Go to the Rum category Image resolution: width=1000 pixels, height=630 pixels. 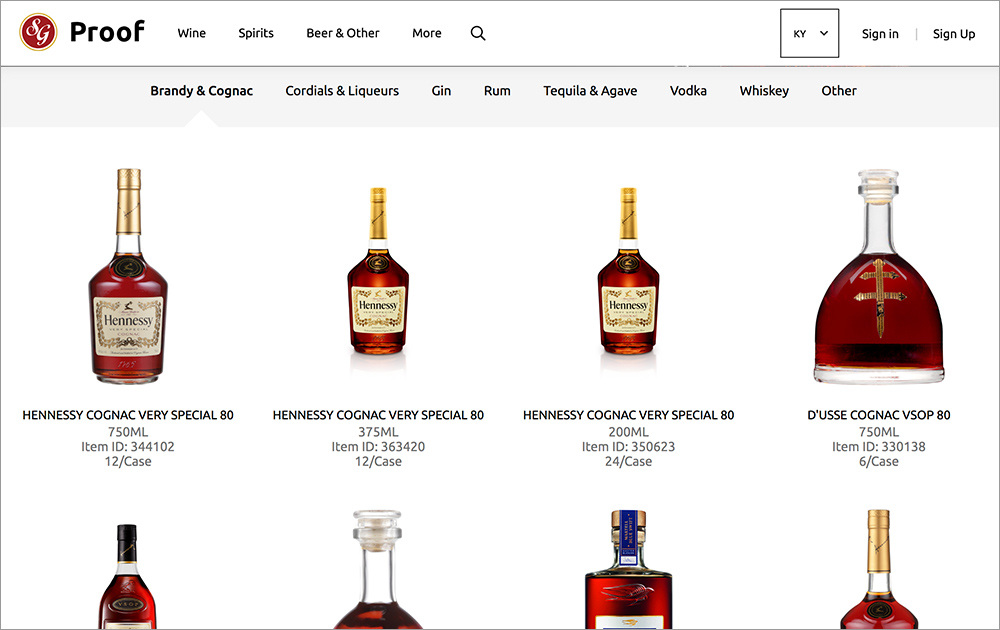[497, 91]
